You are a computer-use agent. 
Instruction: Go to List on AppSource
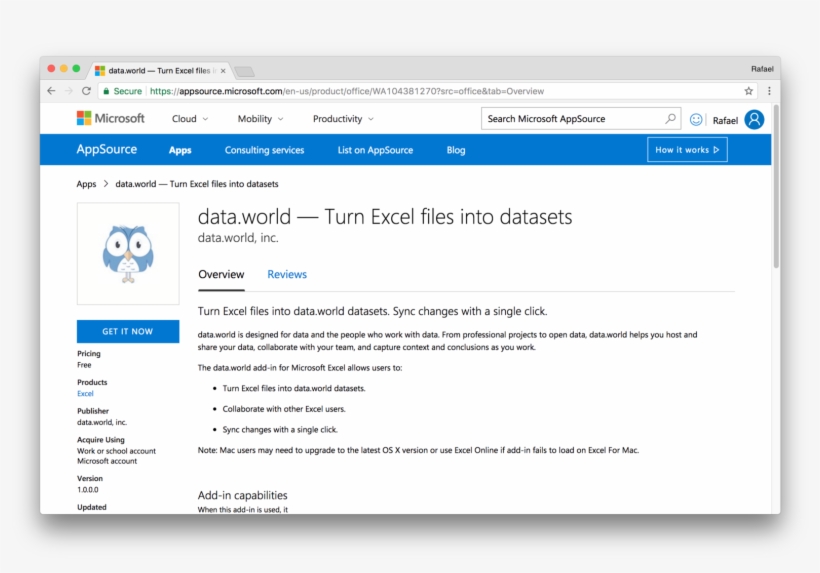[x=375, y=150]
